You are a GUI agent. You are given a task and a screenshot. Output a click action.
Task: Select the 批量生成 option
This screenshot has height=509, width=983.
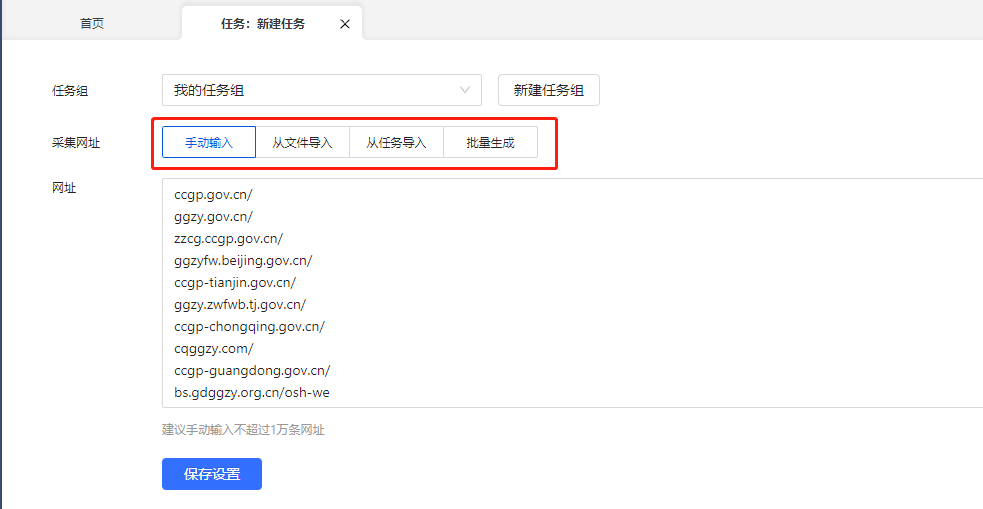point(490,142)
